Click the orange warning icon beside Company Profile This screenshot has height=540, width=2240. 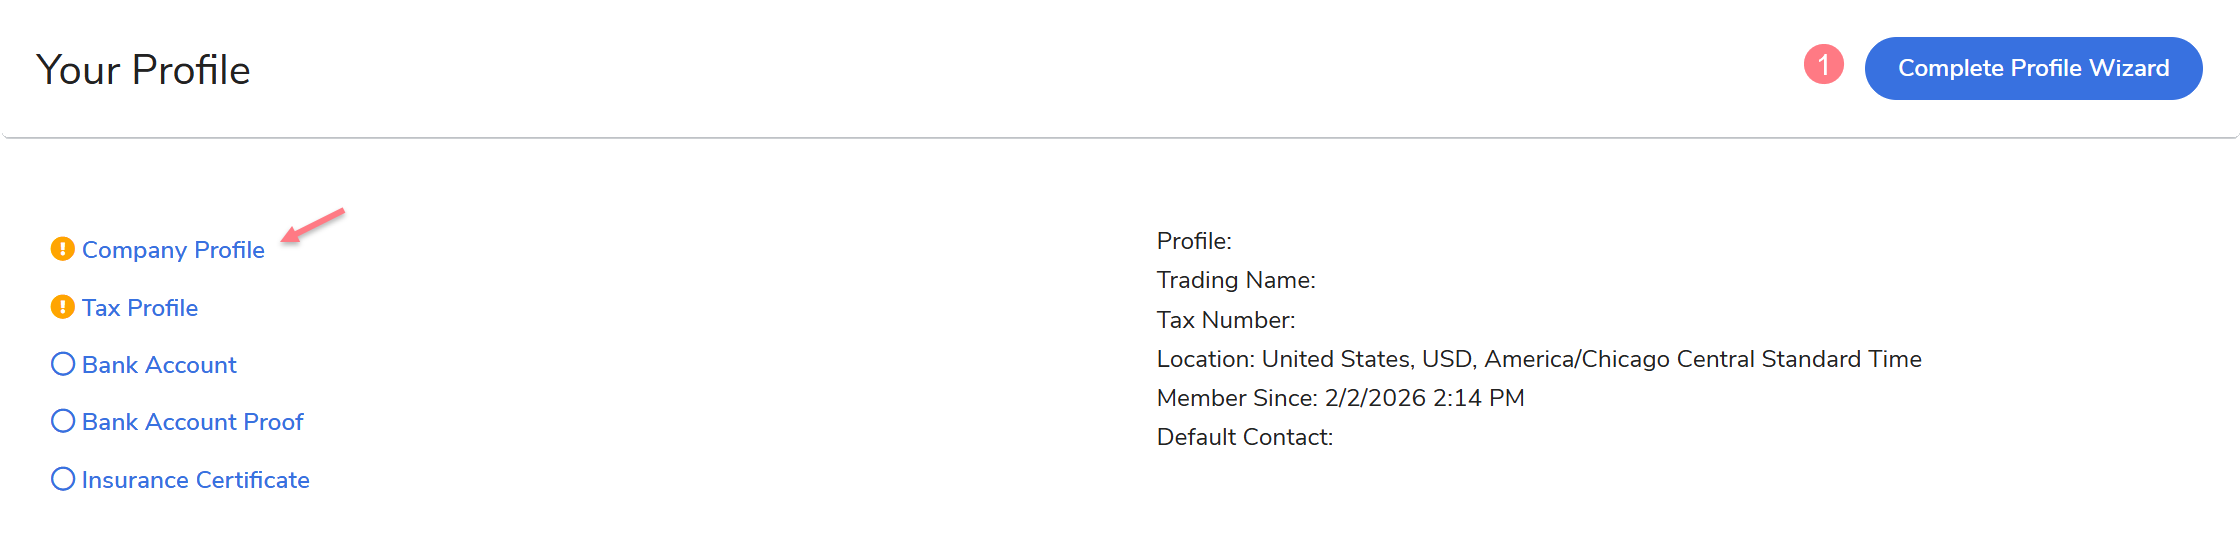tap(62, 249)
